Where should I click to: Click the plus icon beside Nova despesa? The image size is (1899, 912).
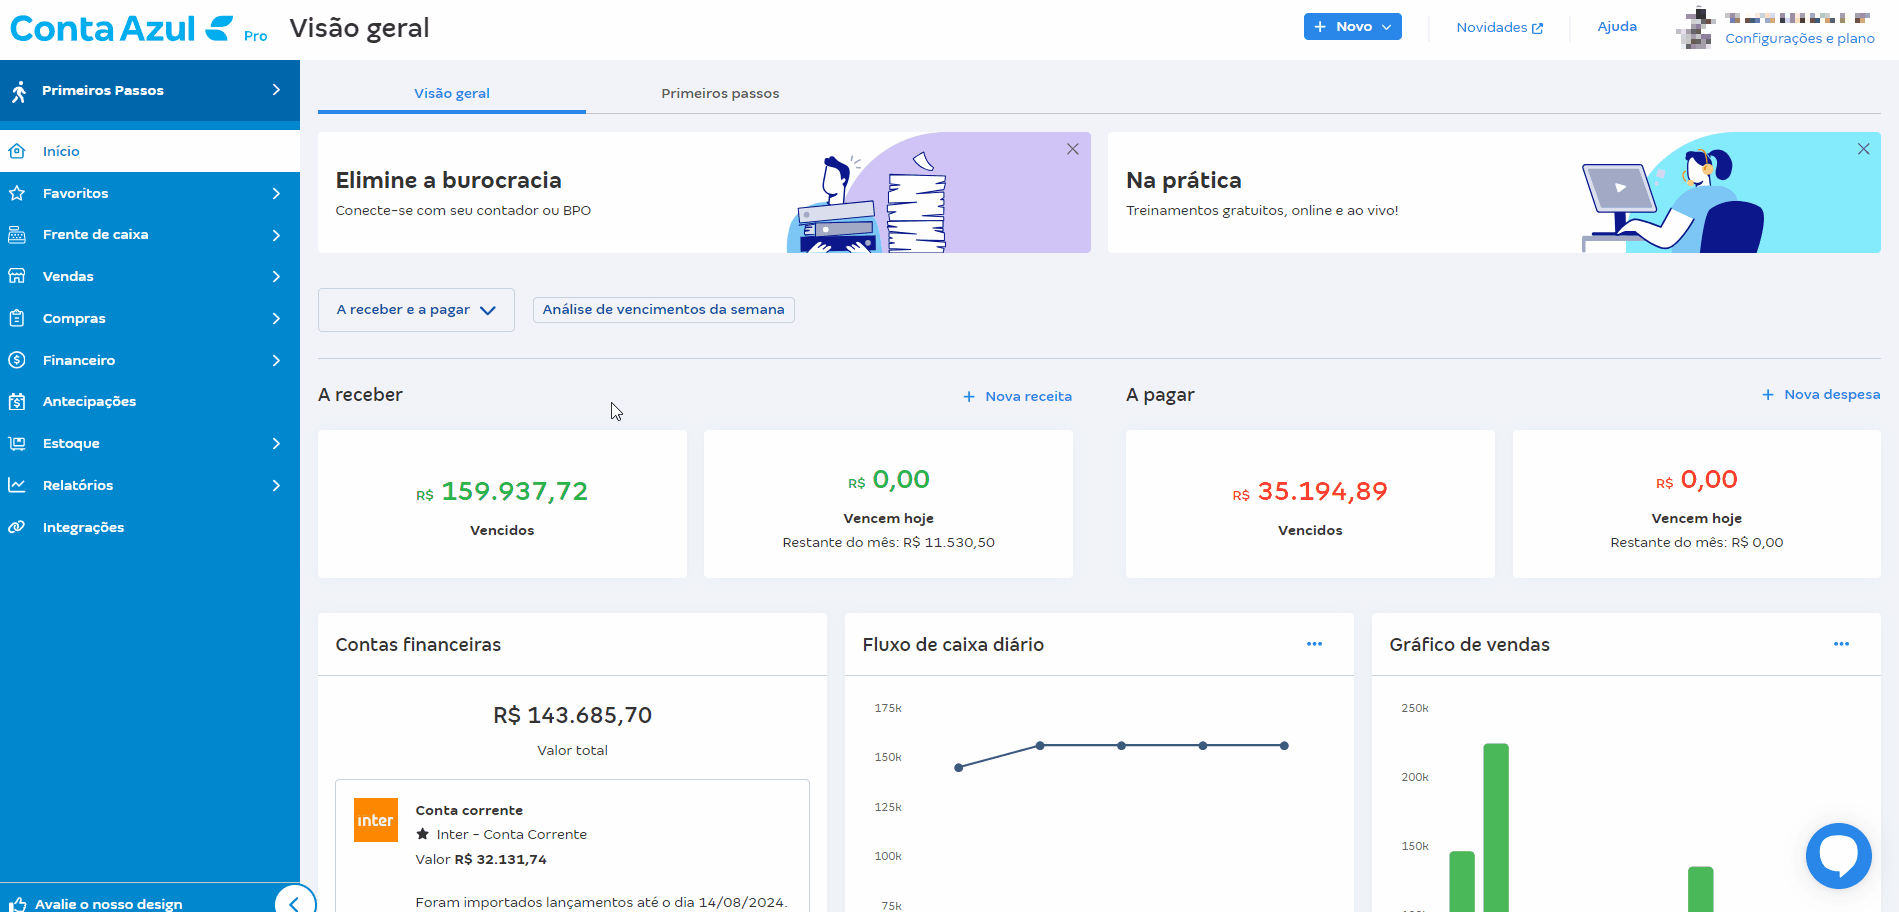(1768, 395)
